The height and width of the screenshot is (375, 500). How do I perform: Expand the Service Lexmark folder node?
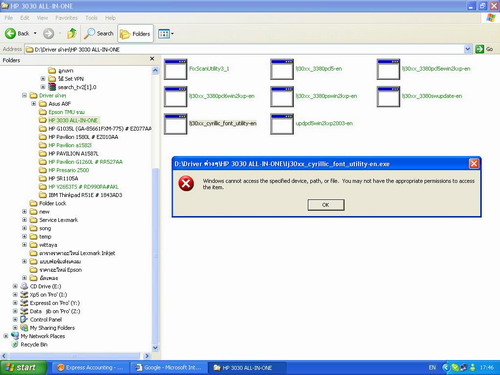24,220
